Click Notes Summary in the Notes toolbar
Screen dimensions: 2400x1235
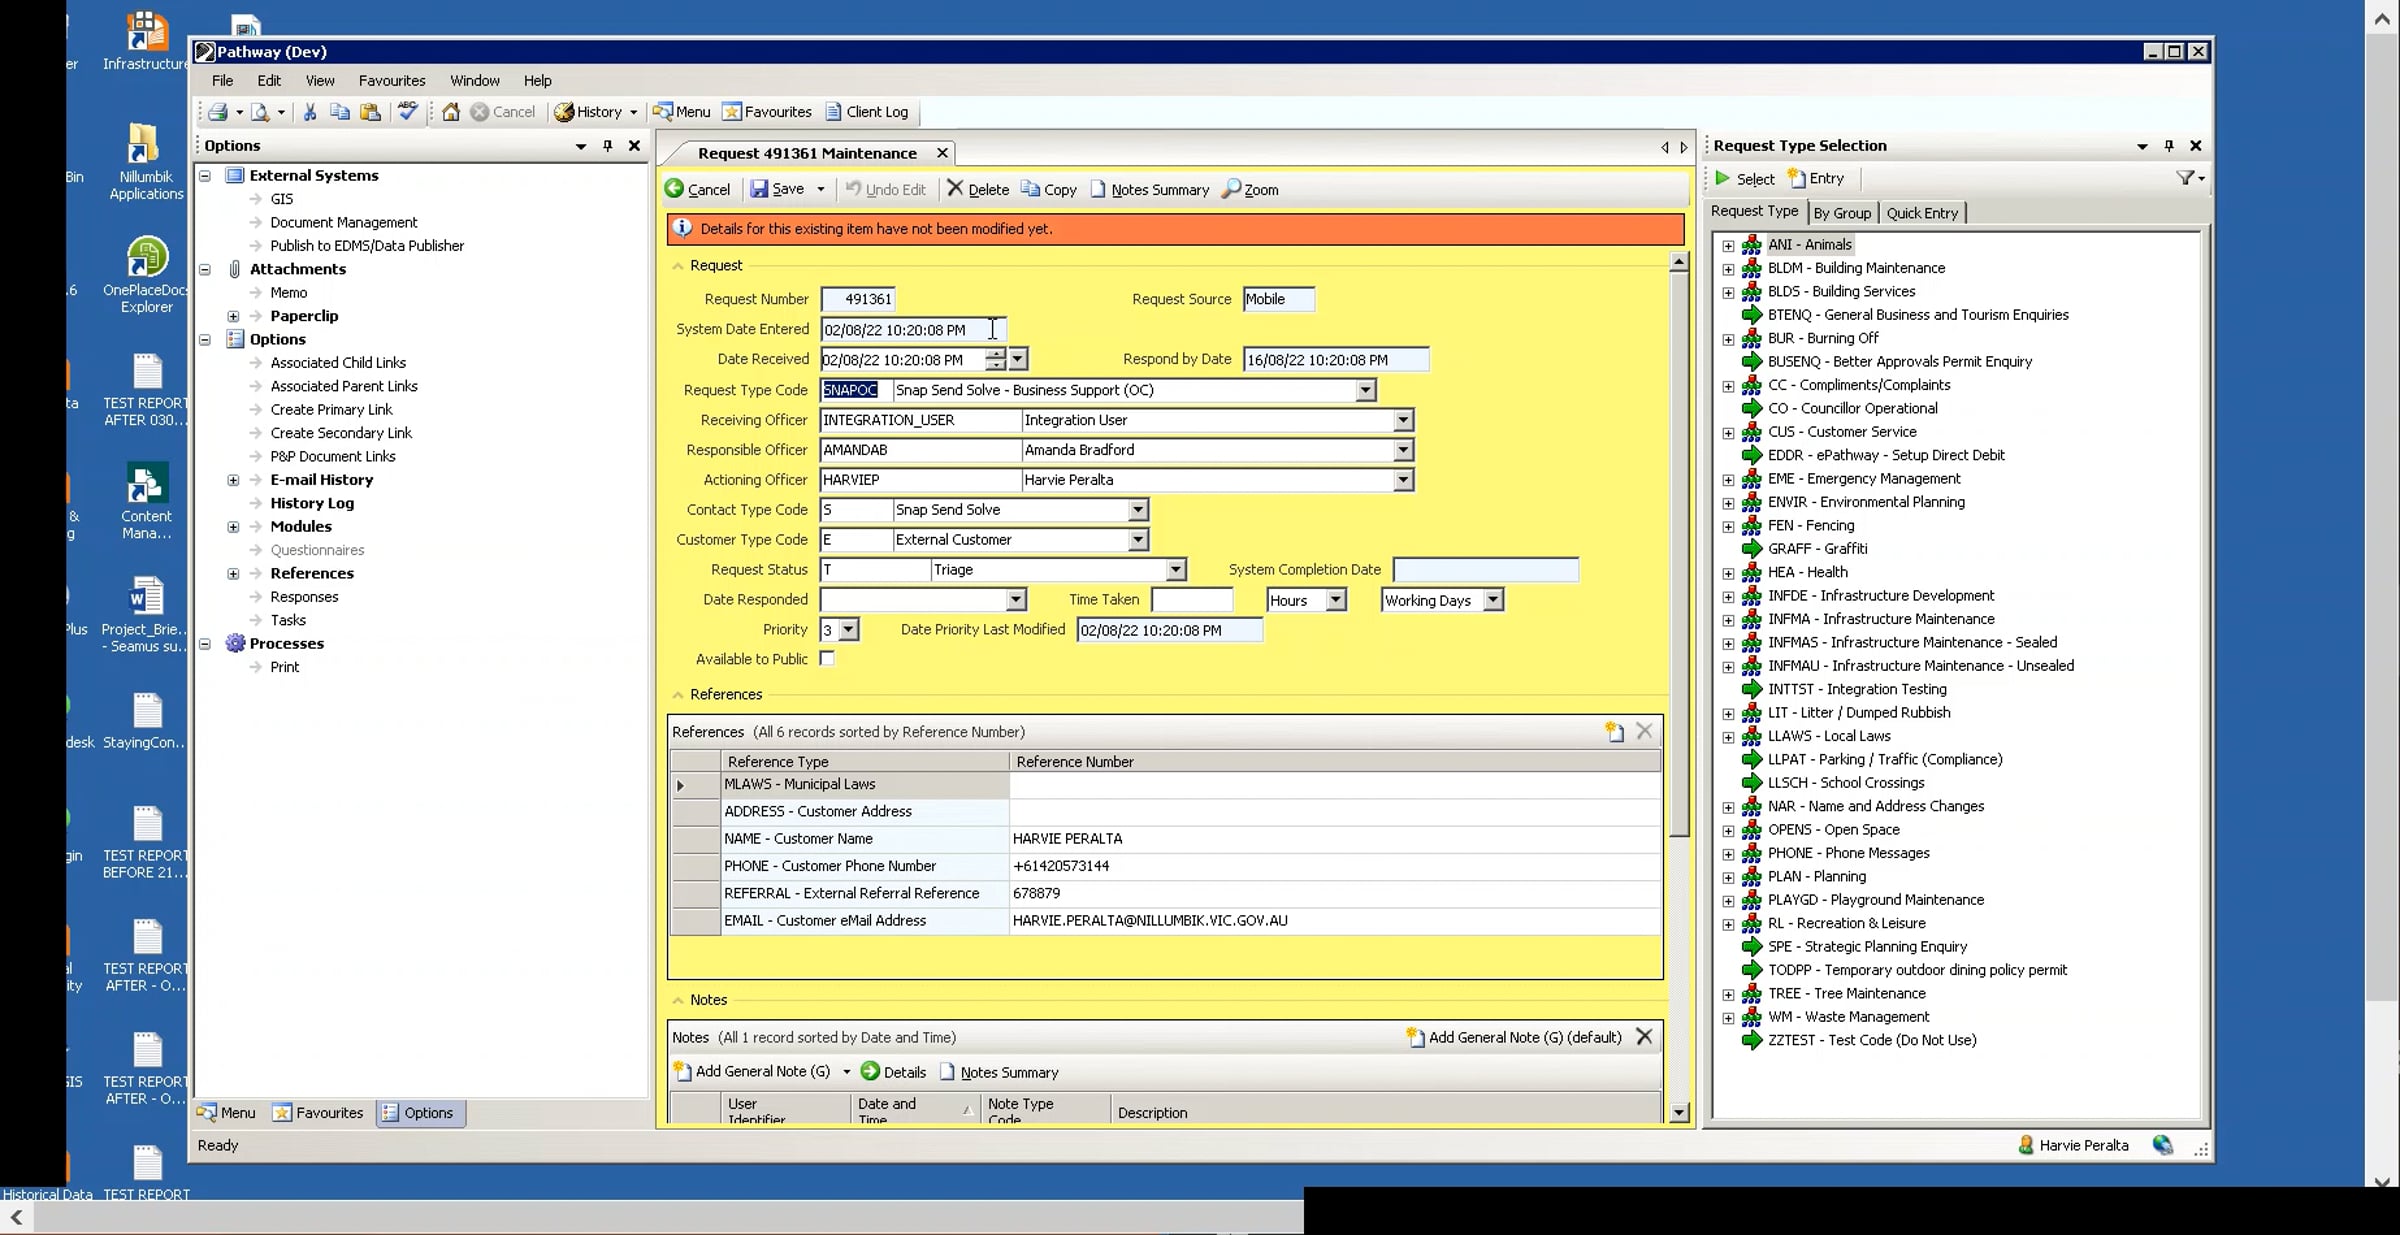click(x=999, y=1072)
